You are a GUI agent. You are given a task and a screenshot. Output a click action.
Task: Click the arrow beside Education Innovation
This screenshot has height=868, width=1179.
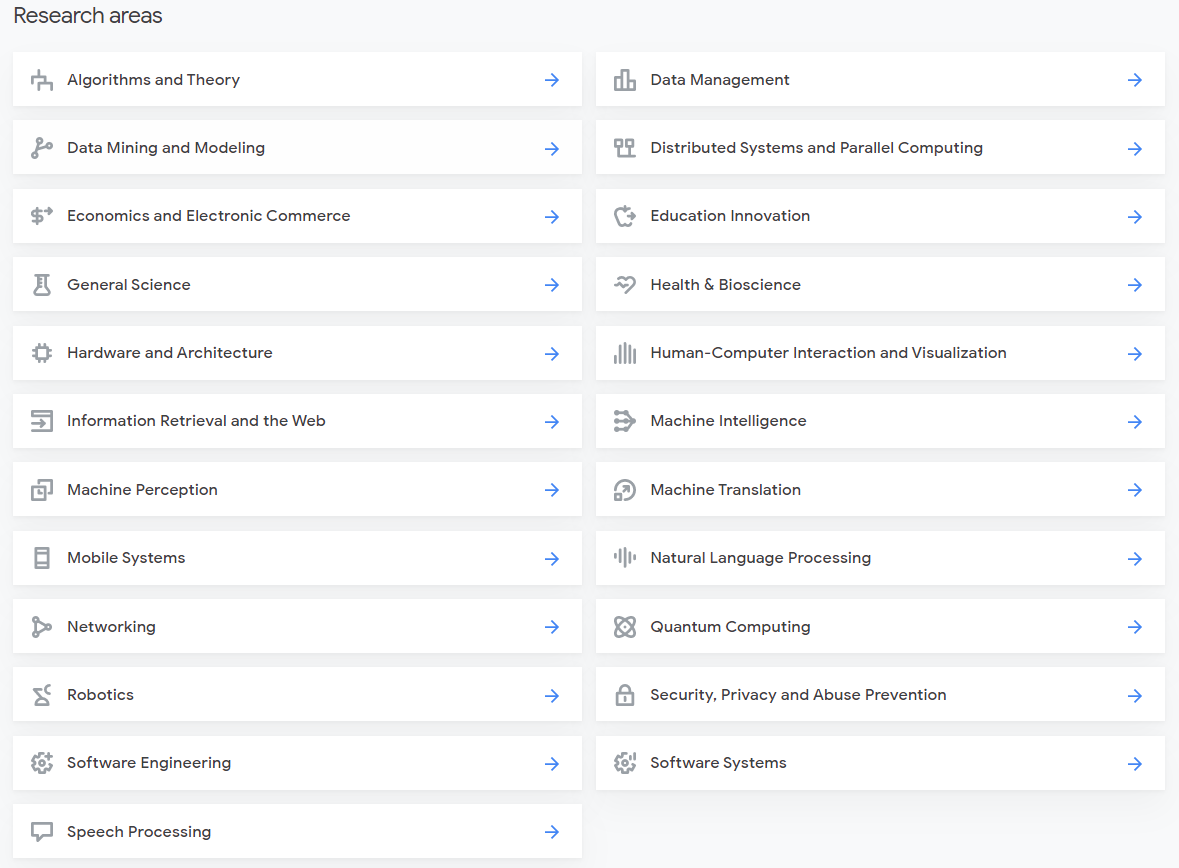pos(1135,217)
